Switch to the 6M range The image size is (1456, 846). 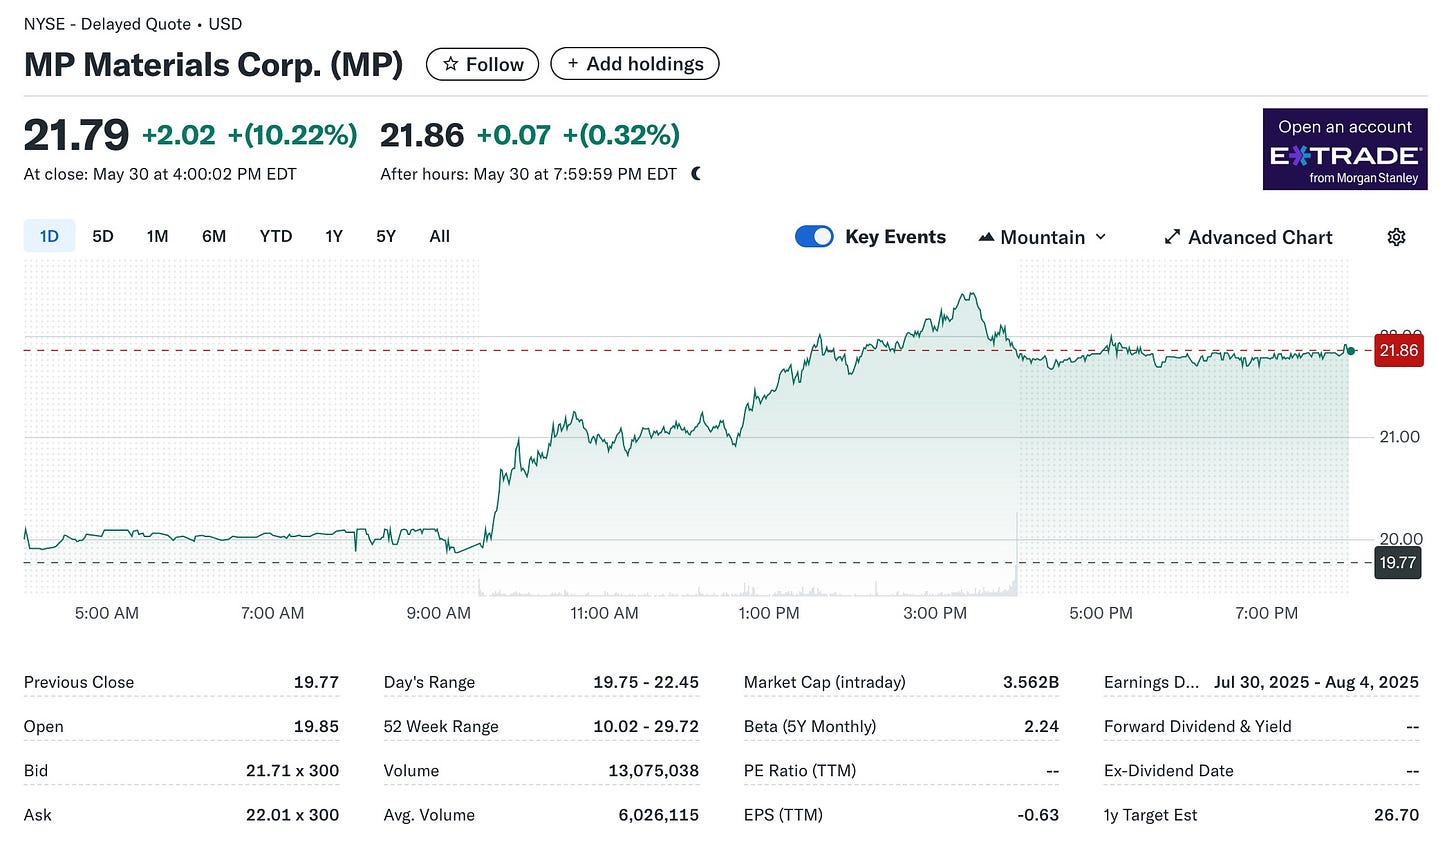[214, 236]
